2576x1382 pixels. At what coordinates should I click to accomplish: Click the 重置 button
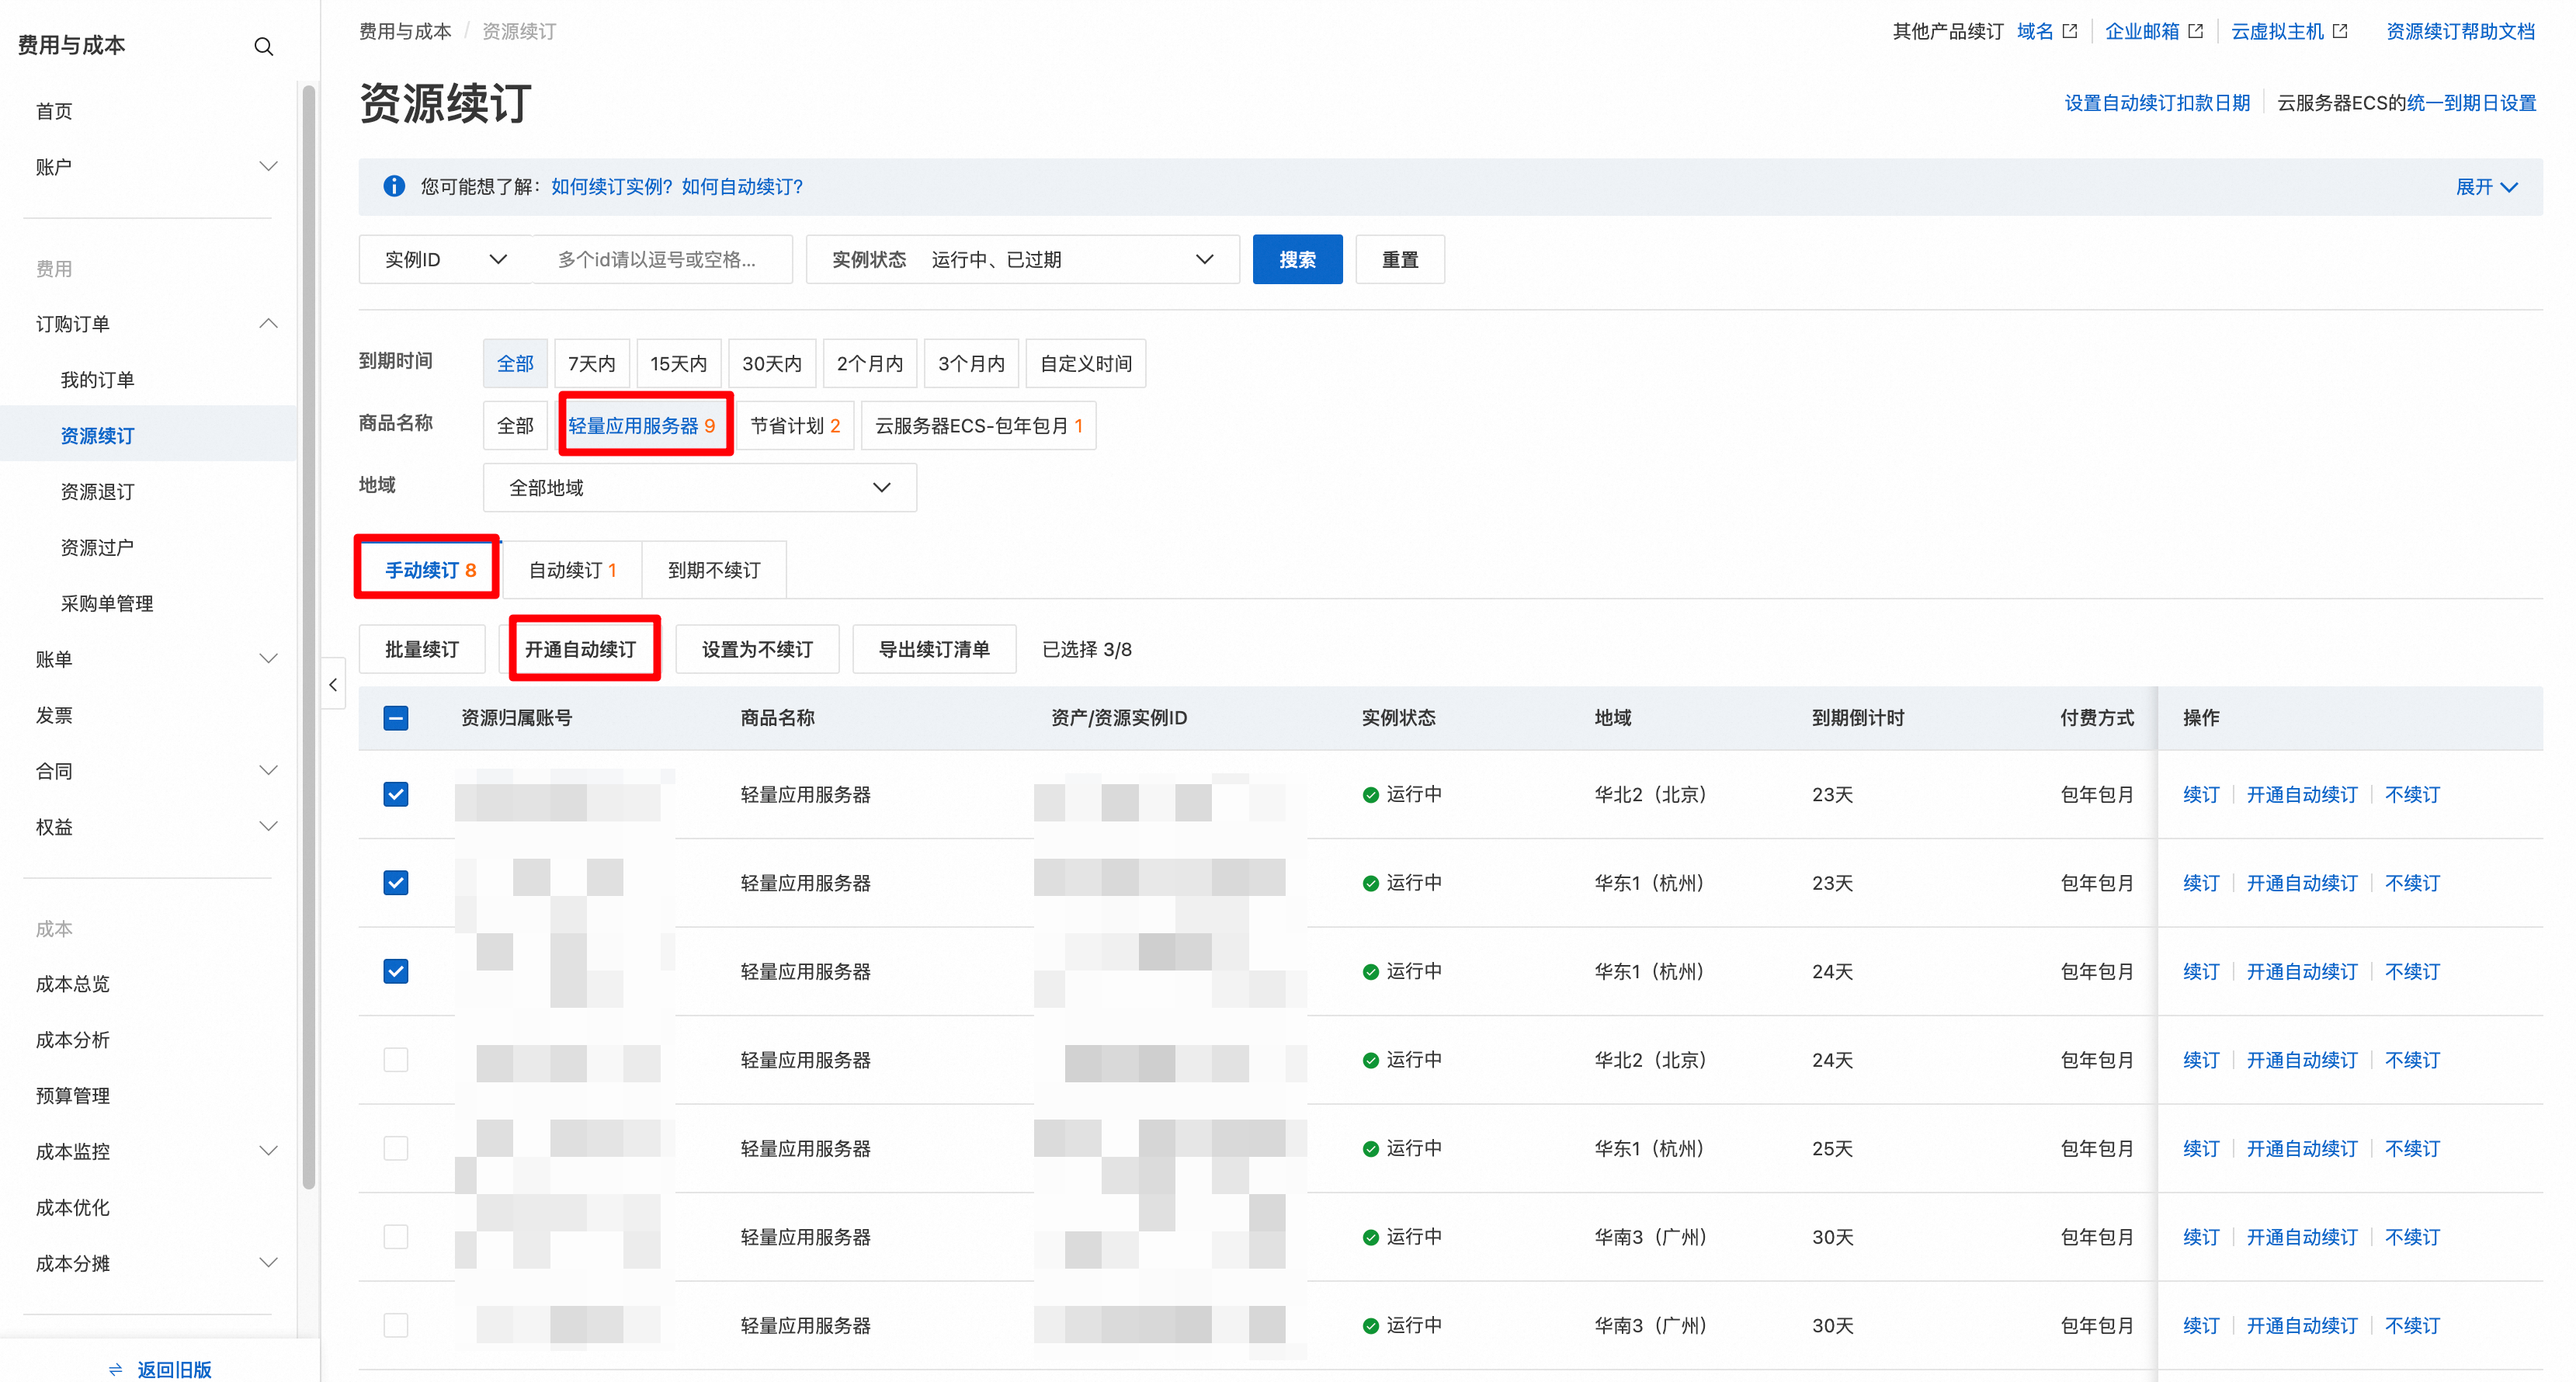(1399, 259)
